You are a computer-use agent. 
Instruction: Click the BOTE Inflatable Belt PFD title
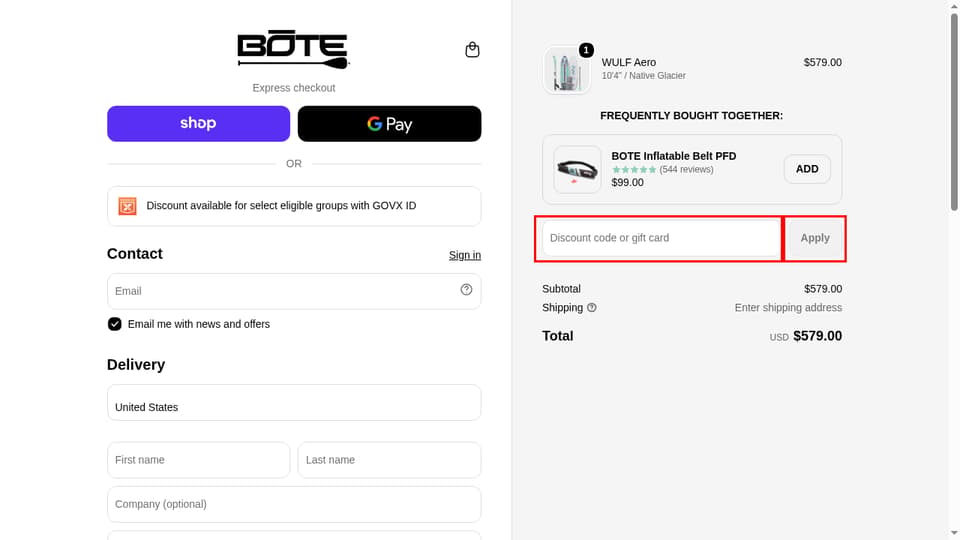tap(673, 156)
